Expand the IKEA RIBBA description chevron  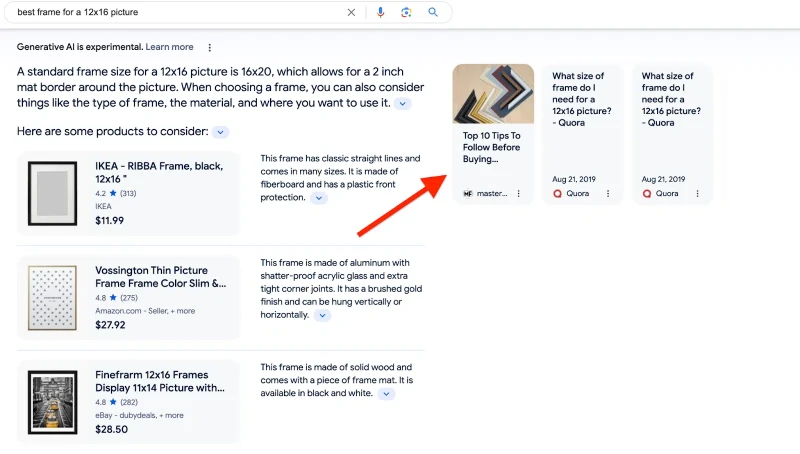click(319, 198)
